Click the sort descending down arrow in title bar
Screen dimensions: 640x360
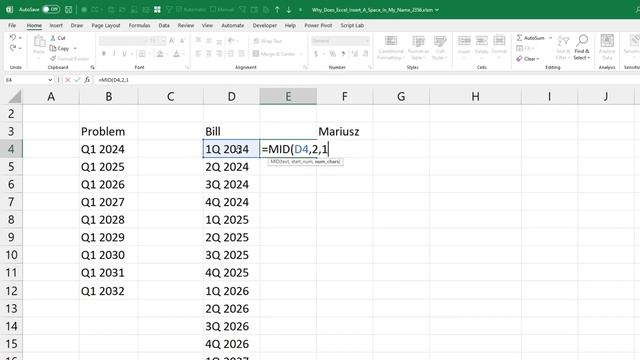click(x=289, y=9)
